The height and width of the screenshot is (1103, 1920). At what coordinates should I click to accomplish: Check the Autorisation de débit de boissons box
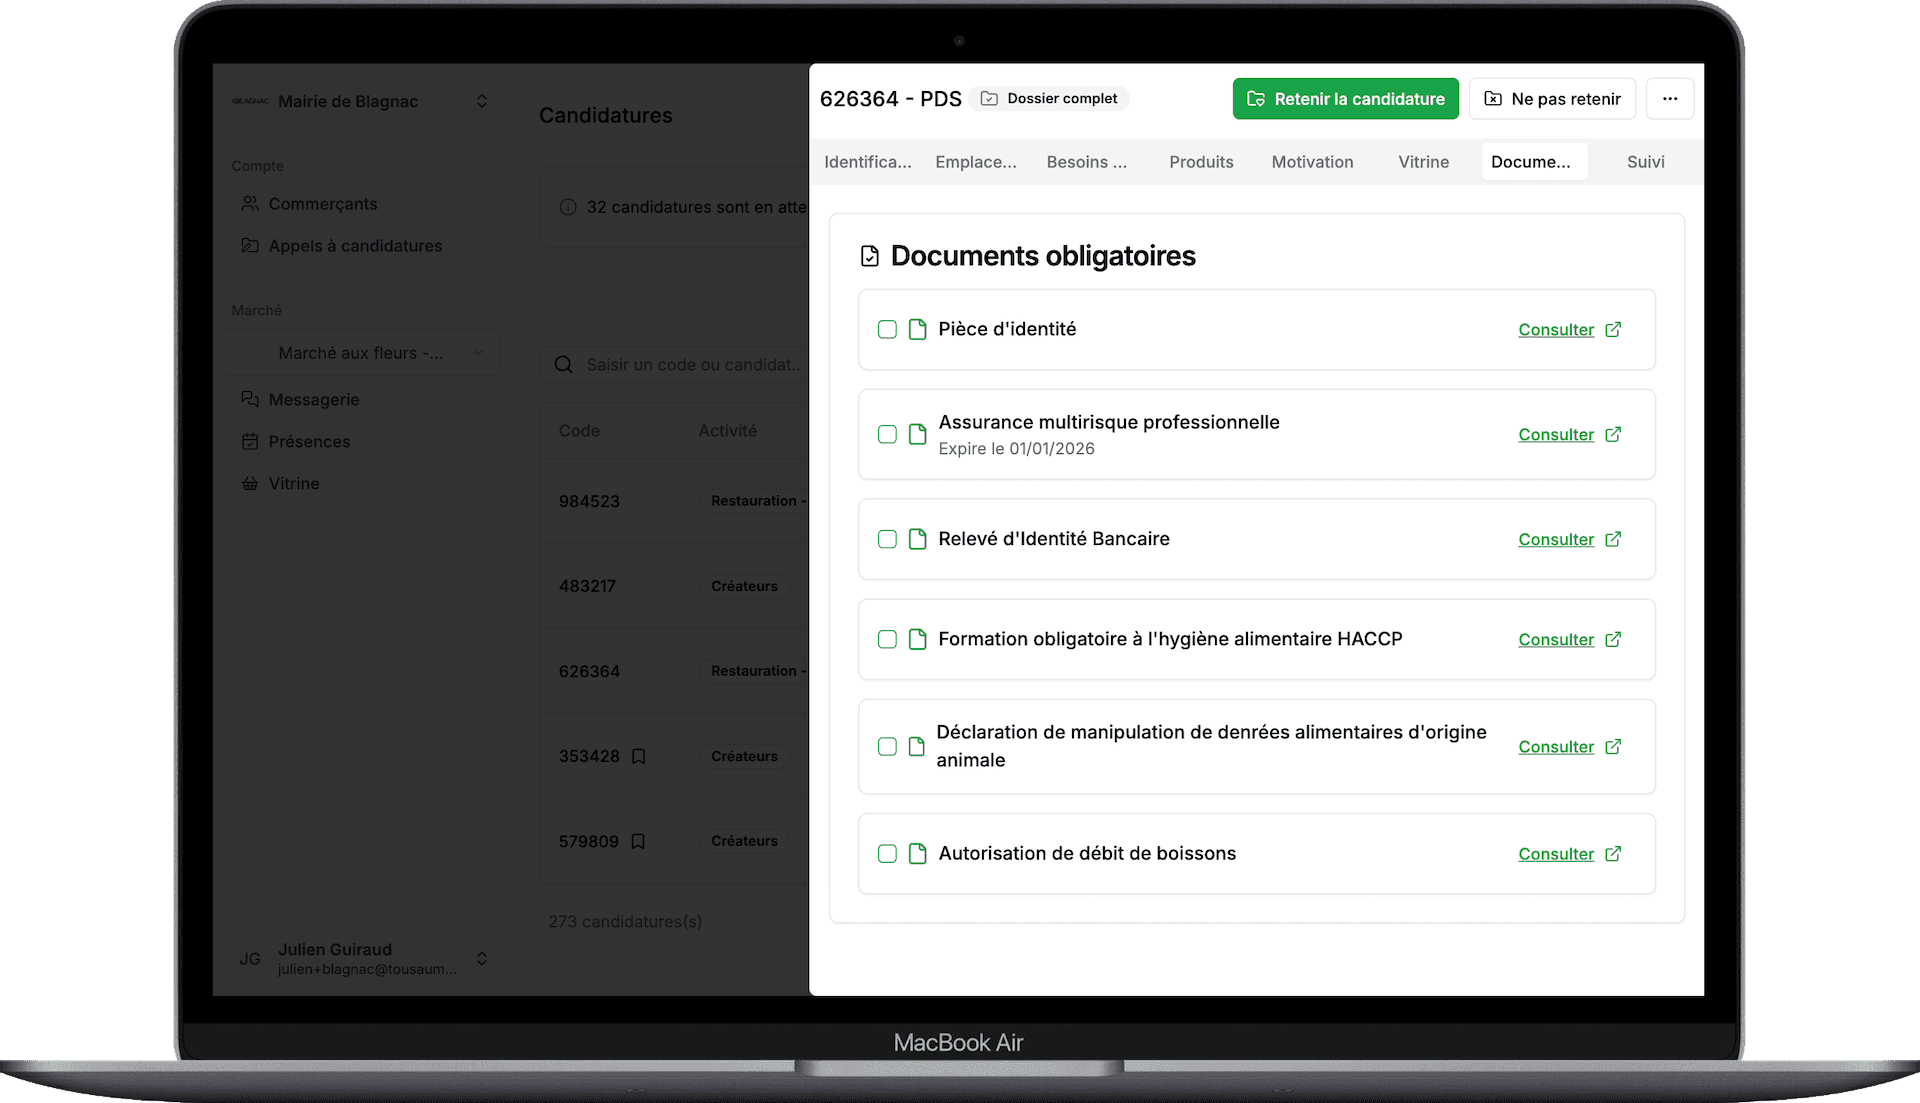(887, 854)
